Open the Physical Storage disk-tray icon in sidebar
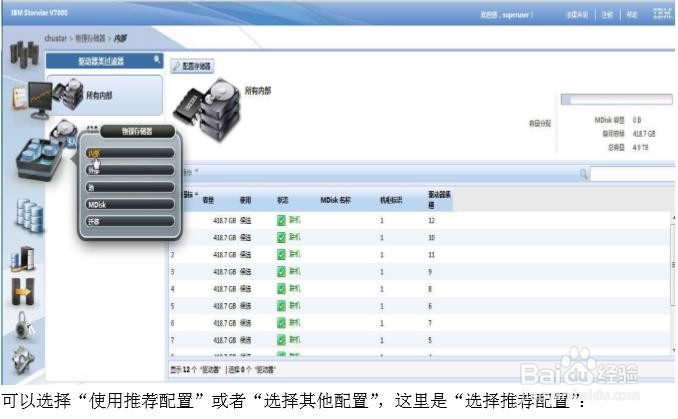The width and height of the screenshot is (678, 419). click(x=40, y=159)
